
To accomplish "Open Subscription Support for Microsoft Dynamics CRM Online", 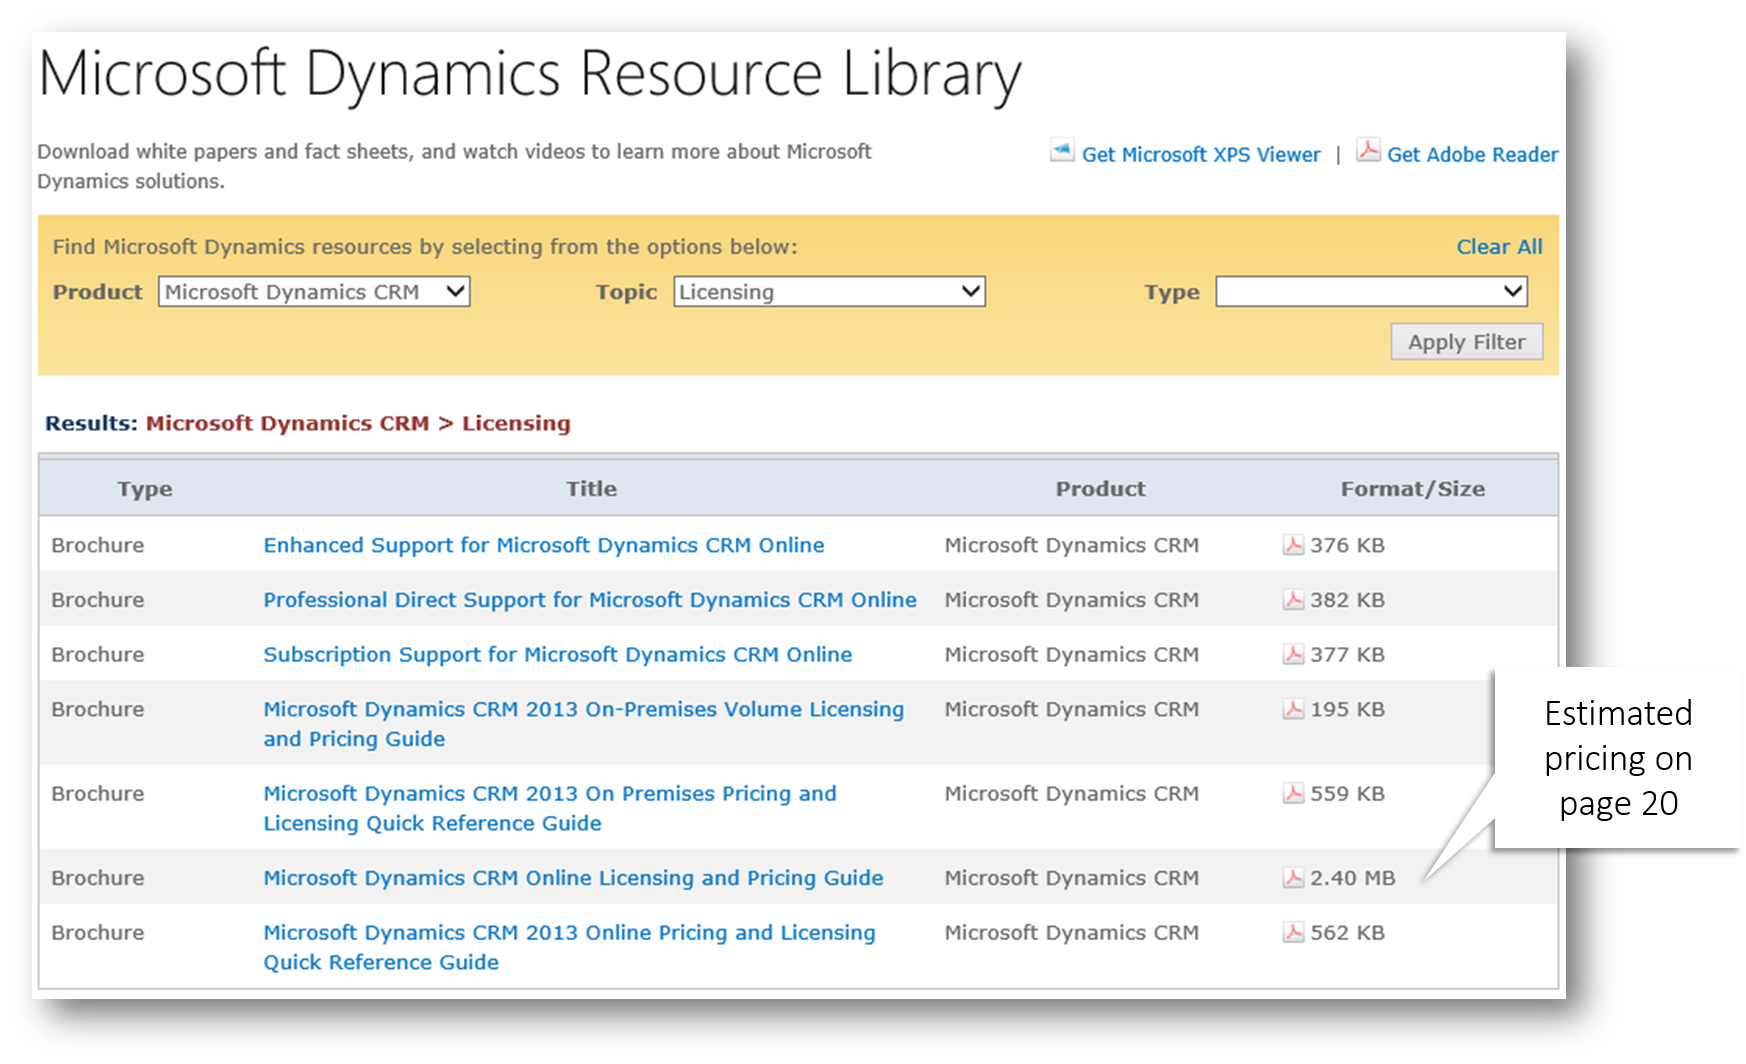I will [x=558, y=654].
